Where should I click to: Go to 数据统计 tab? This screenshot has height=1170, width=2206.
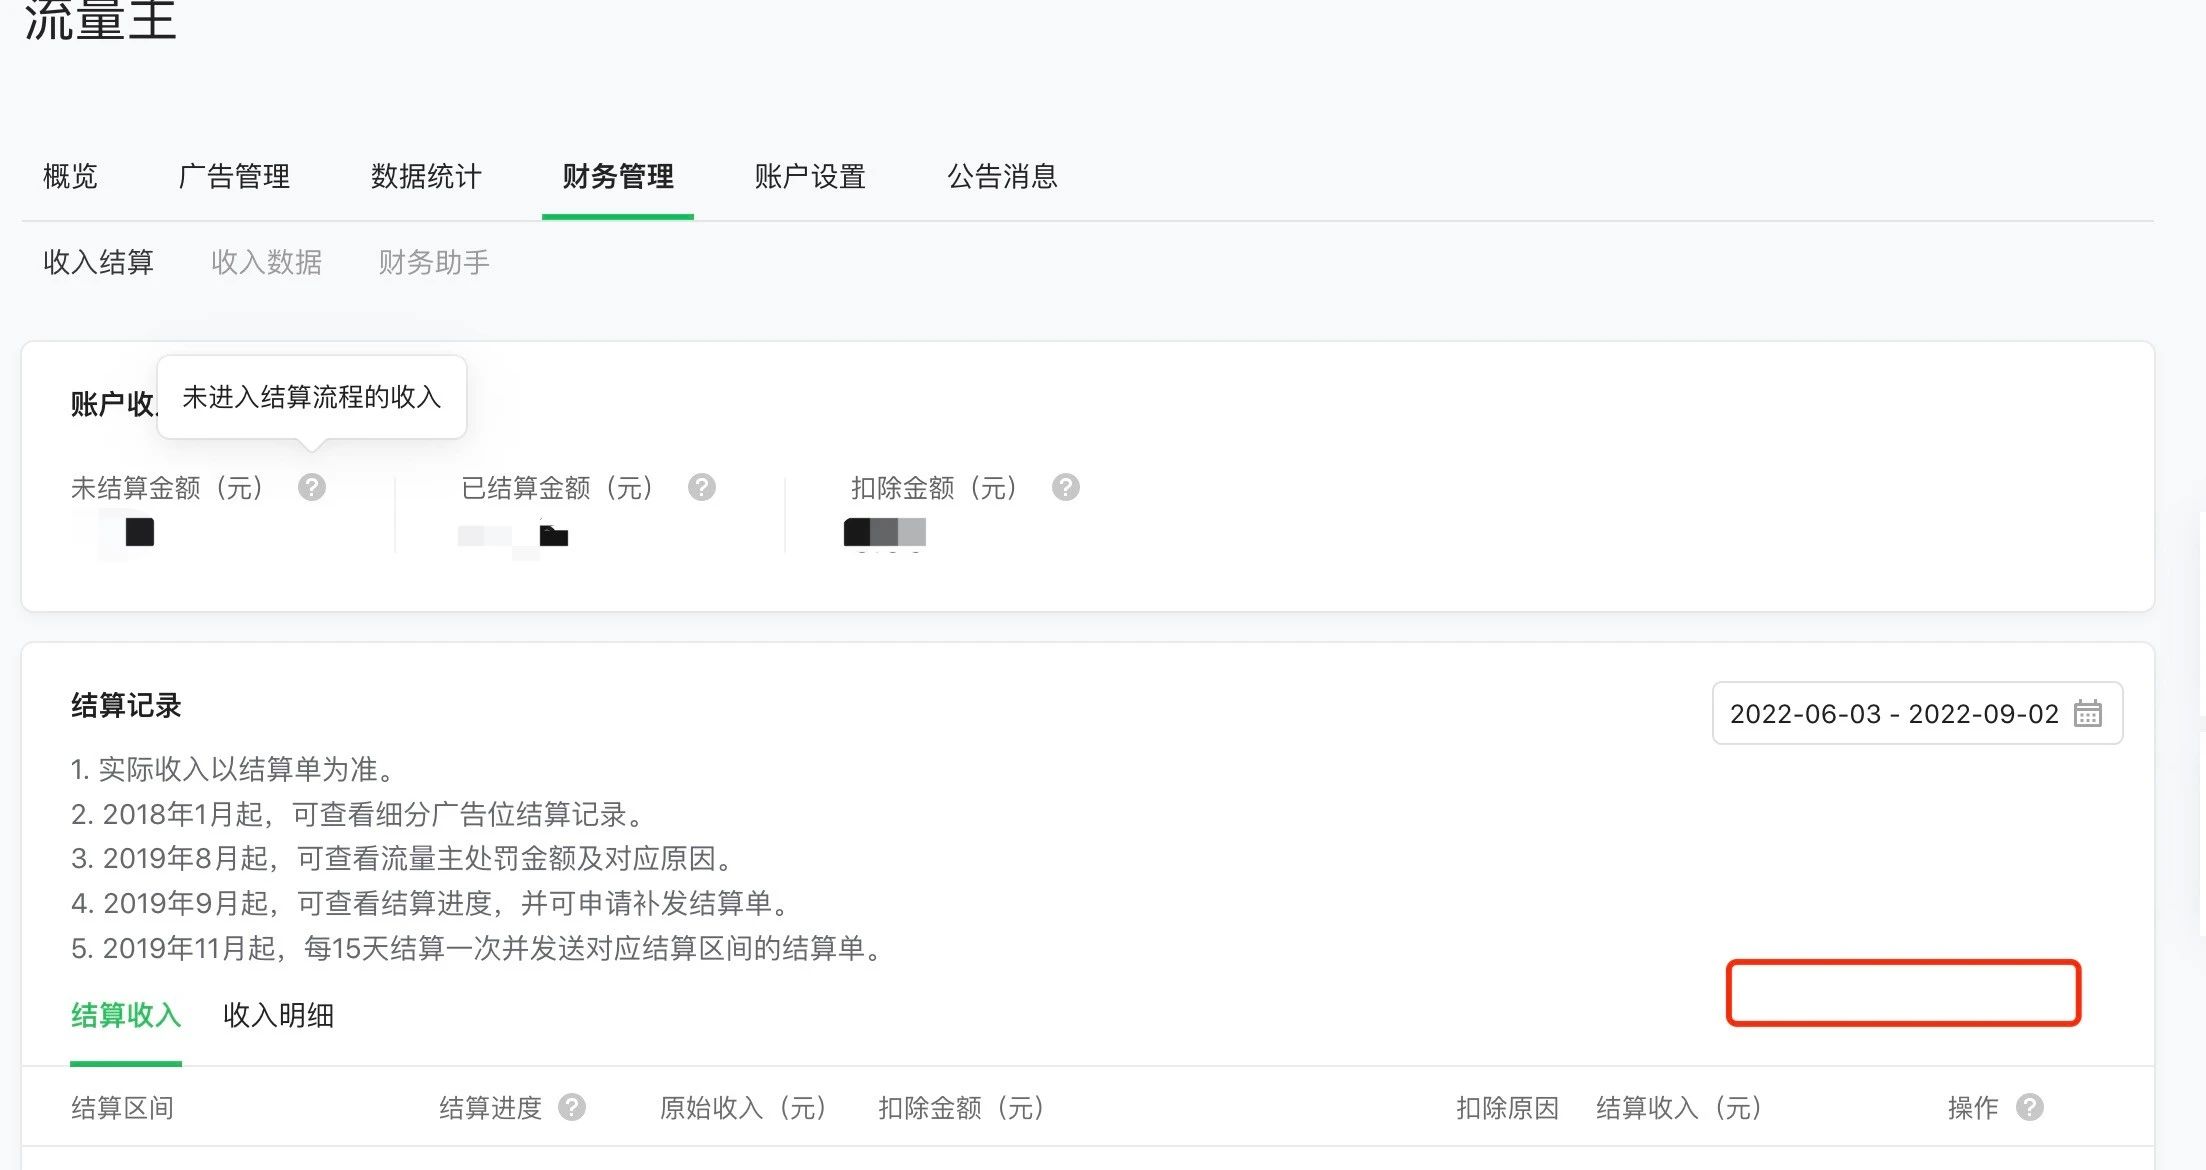pyautogui.click(x=426, y=177)
